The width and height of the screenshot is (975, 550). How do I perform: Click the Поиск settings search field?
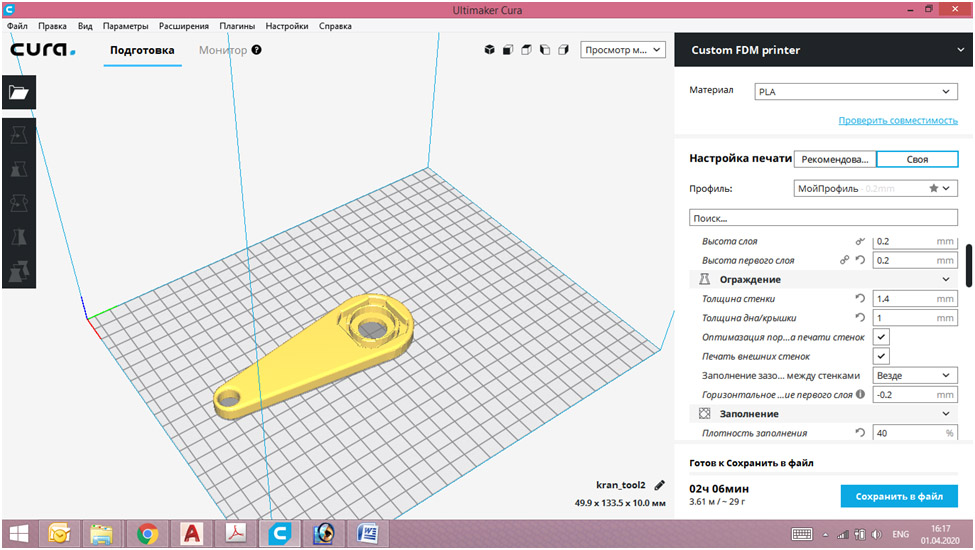823,217
